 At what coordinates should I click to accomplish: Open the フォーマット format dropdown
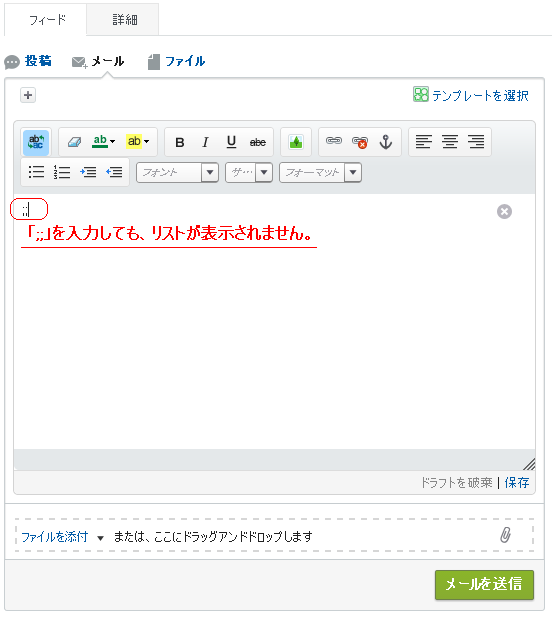[x=320, y=172]
